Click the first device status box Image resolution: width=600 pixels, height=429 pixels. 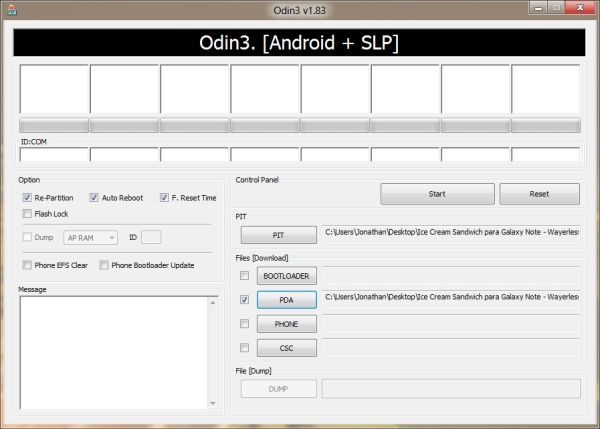click(54, 89)
